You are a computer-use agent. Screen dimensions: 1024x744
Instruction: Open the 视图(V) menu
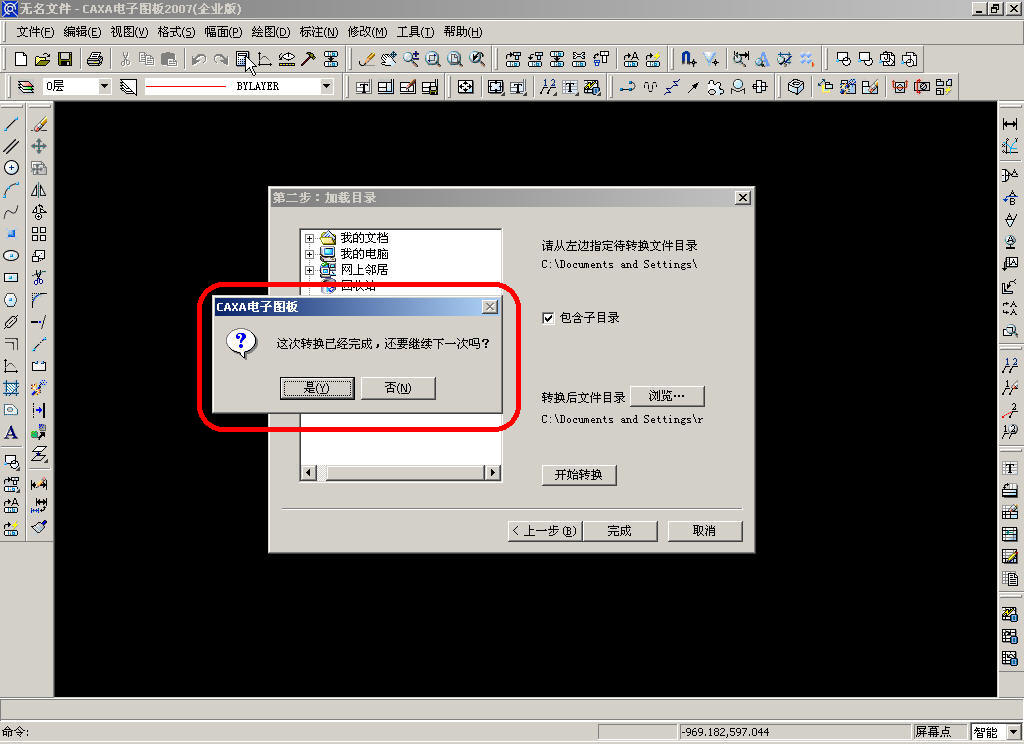coord(129,32)
